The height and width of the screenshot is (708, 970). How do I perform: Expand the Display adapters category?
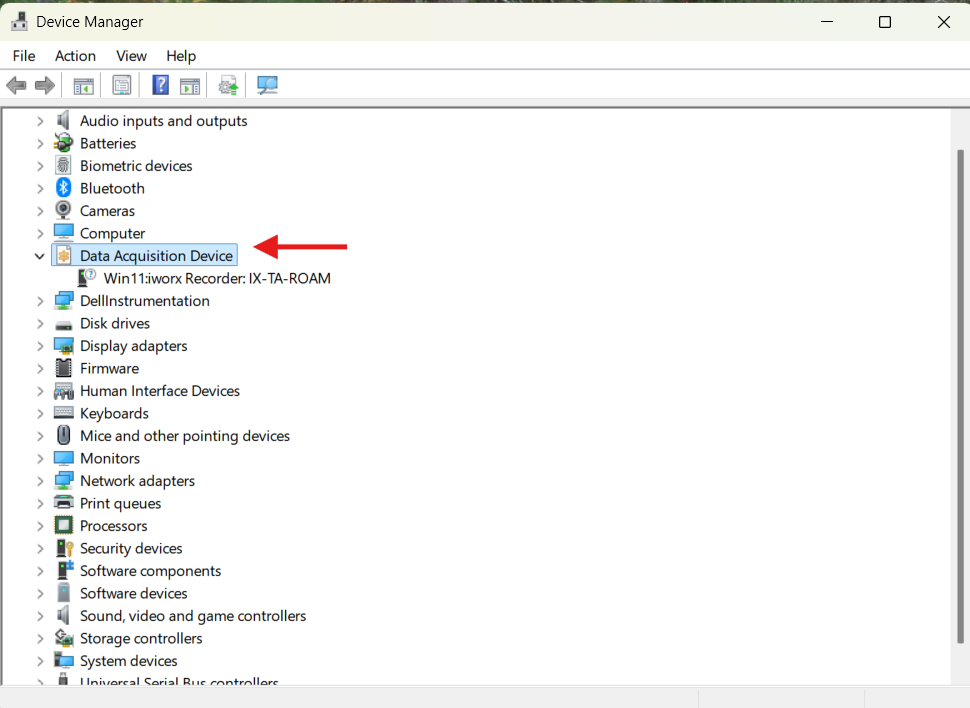pyautogui.click(x=40, y=346)
